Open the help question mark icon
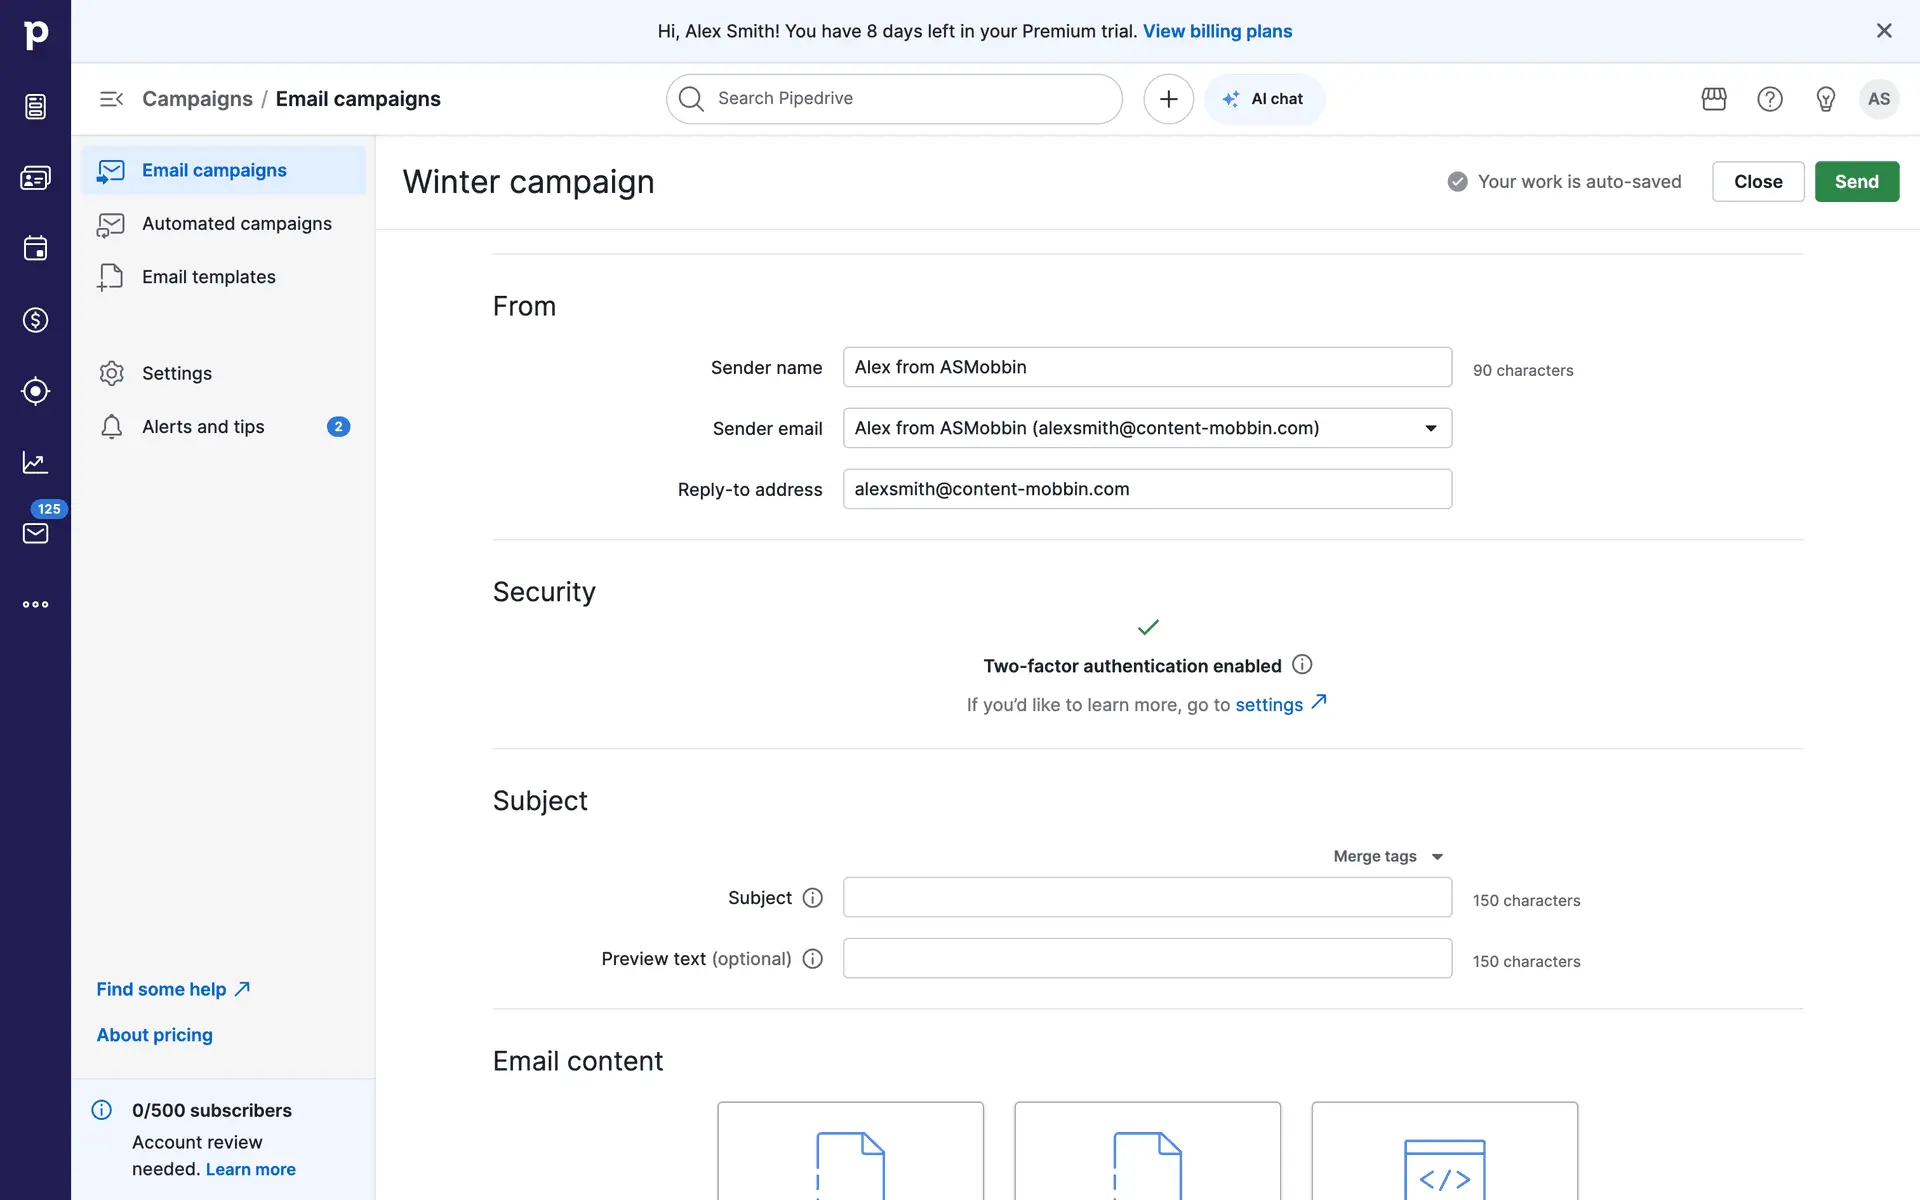This screenshot has height=1200, width=1920. tap(1770, 99)
